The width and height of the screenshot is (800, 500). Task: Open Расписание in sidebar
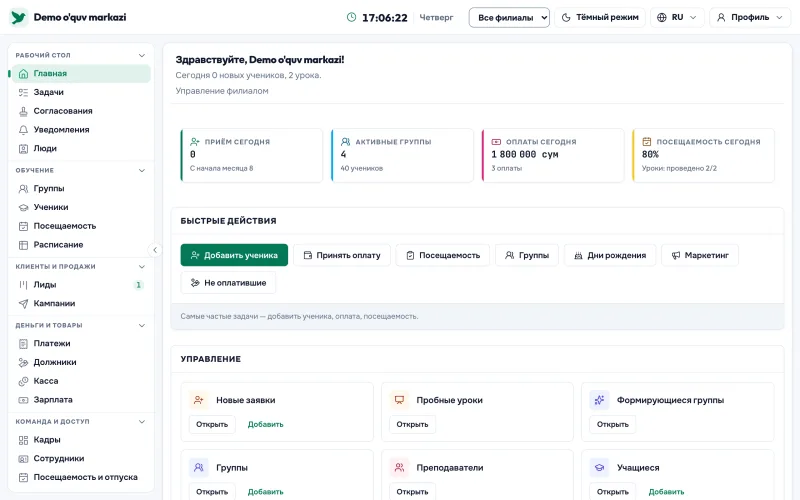pyautogui.click(x=81, y=245)
